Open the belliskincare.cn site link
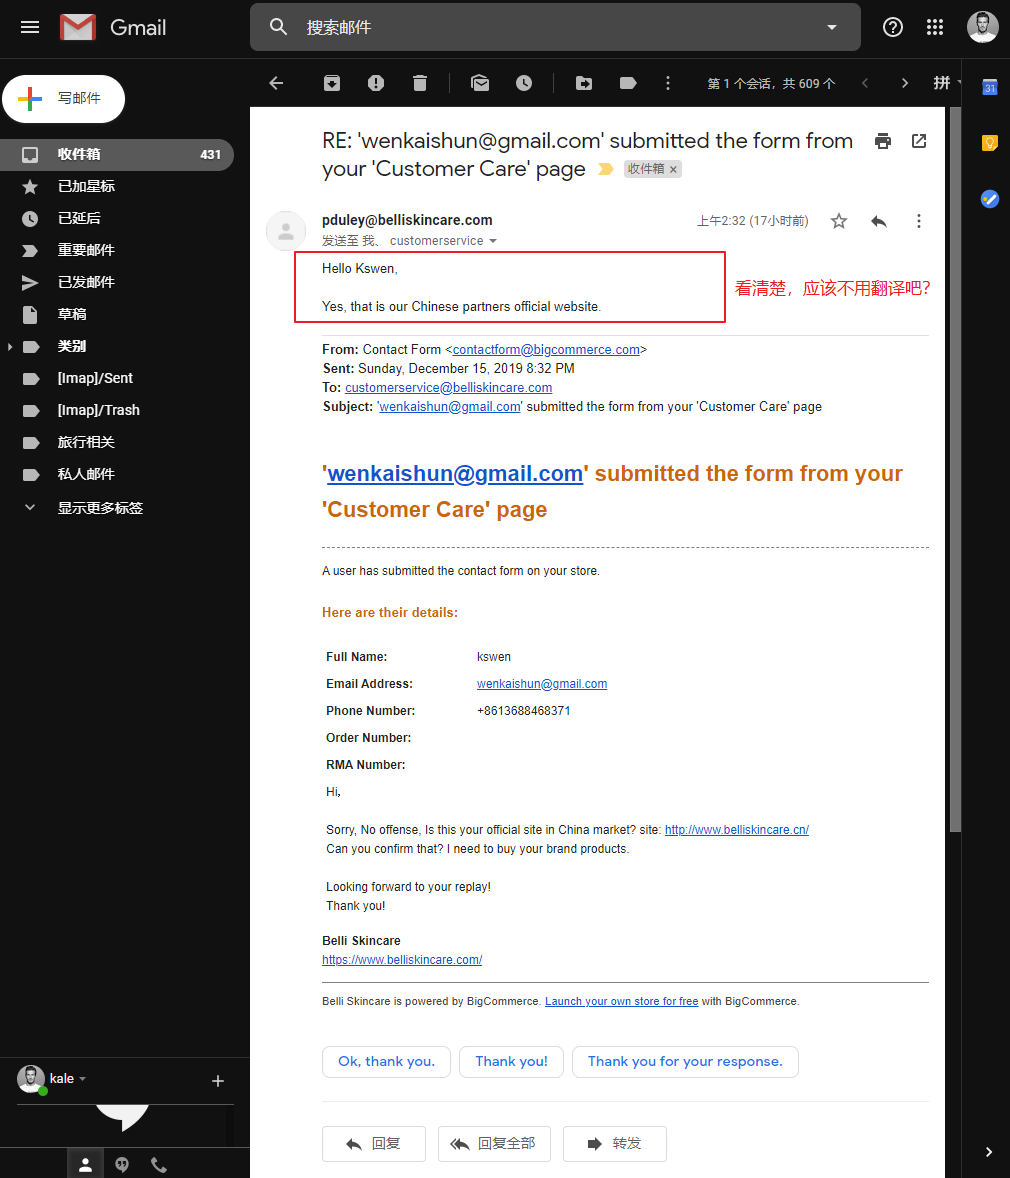Image resolution: width=1010 pixels, height=1178 pixels. tap(736, 830)
